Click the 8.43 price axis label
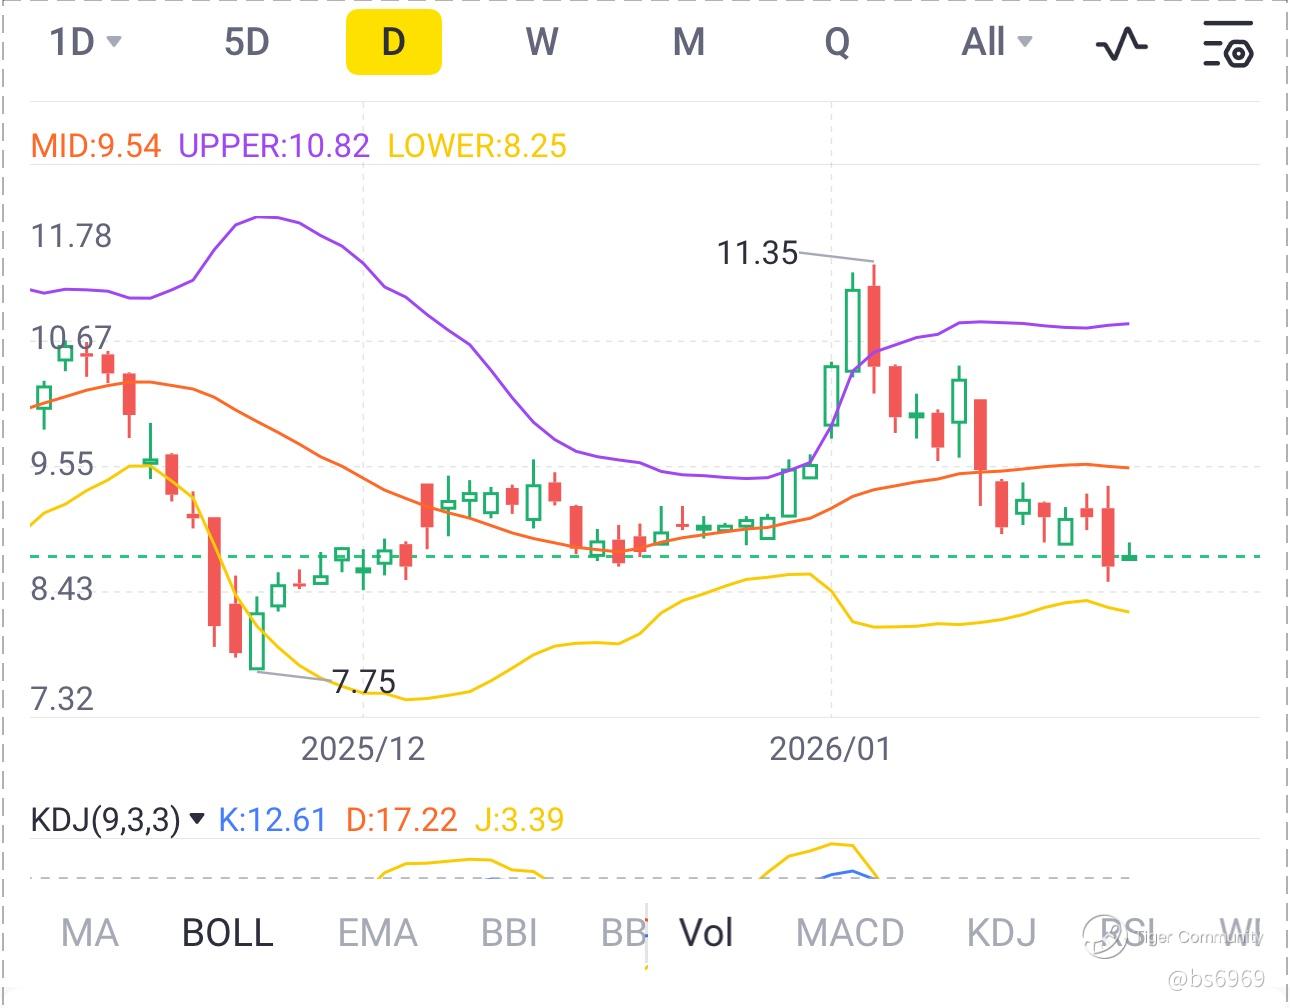 click(62, 588)
